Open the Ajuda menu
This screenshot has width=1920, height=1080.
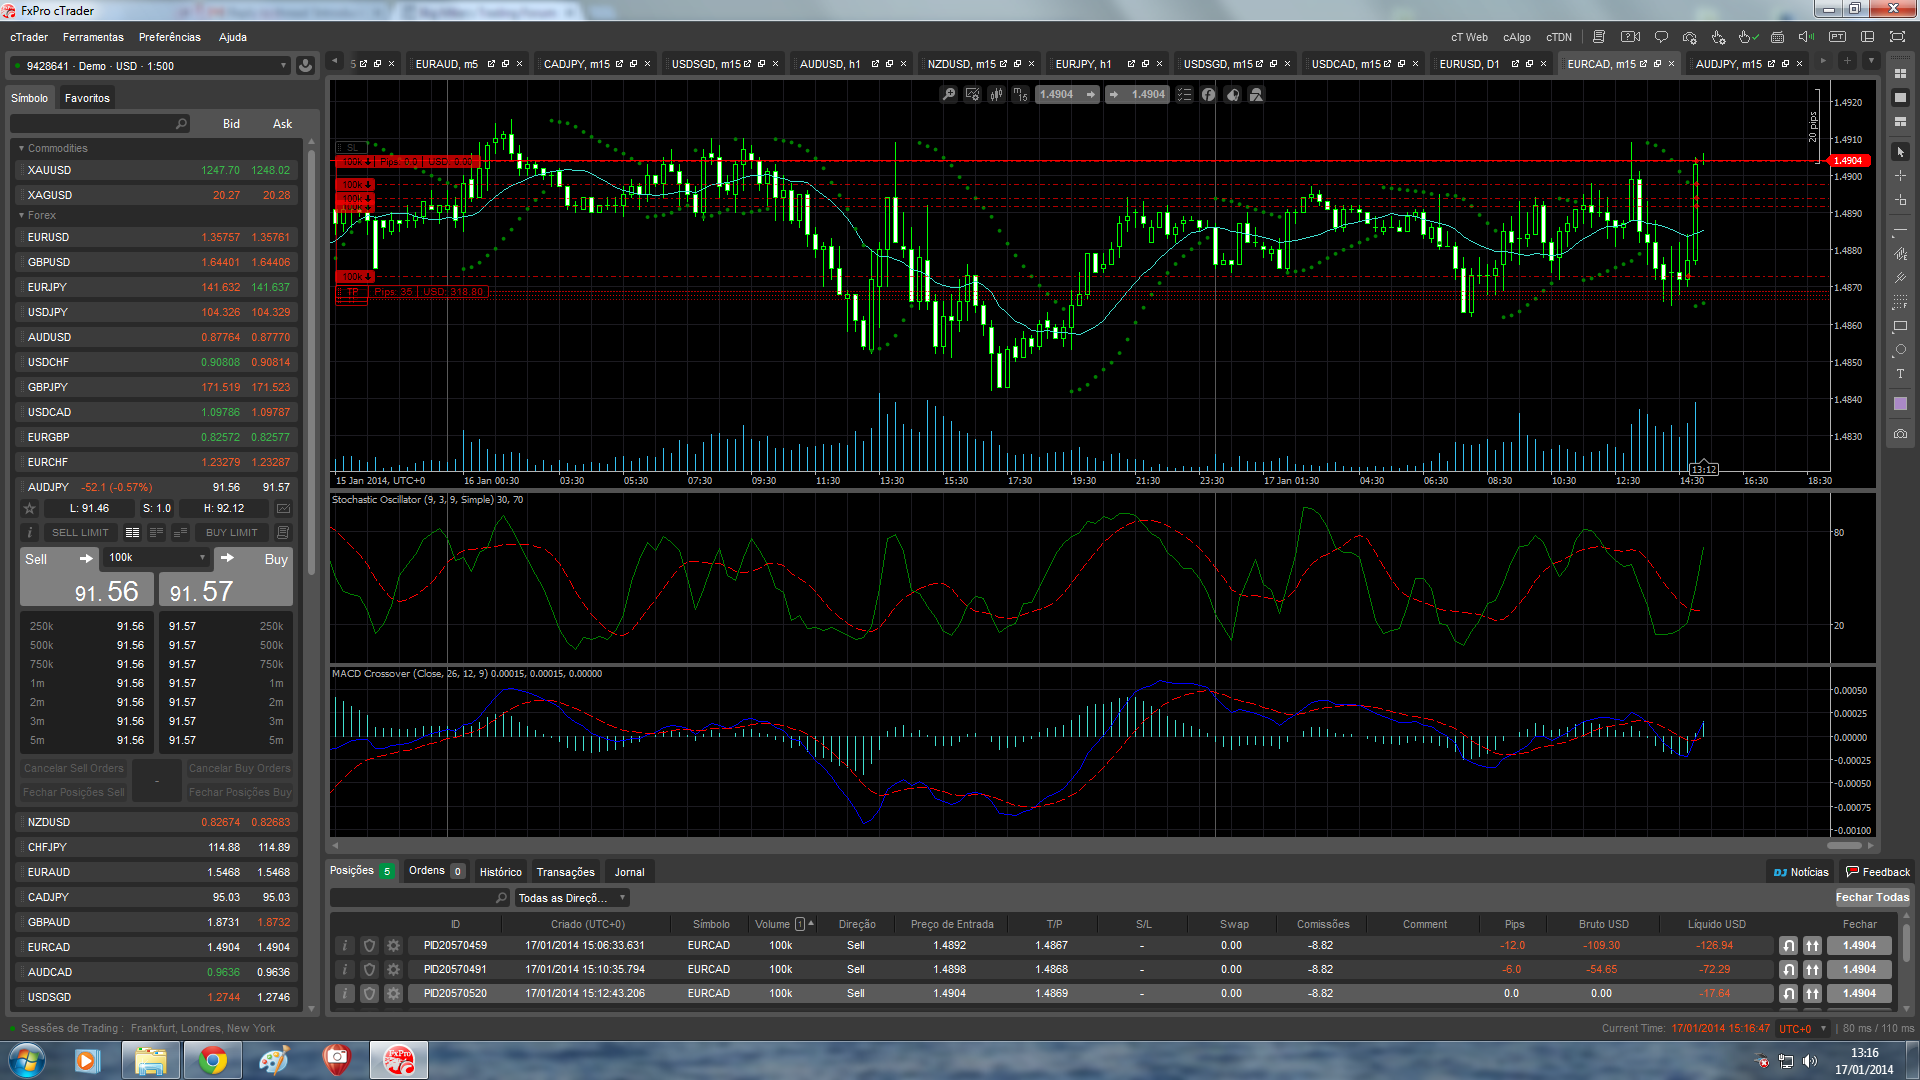[x=233, y=38]
